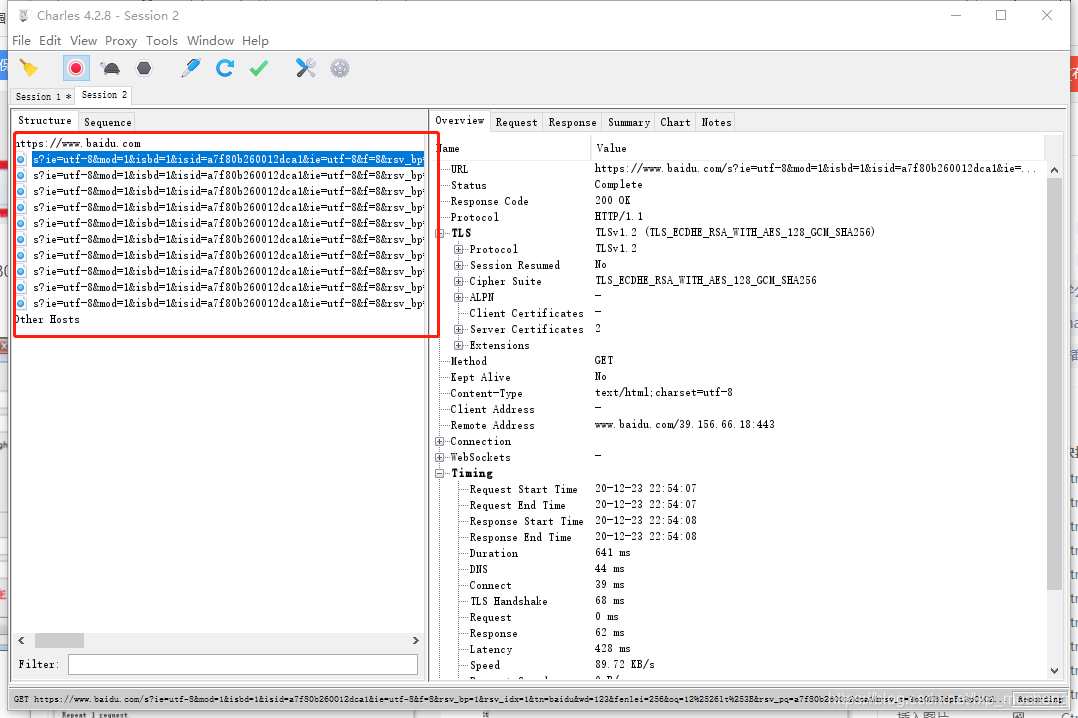Open the Response tab
This screenshot has height=718, width=1078.
pyautogui.click(x=572, y=122)
